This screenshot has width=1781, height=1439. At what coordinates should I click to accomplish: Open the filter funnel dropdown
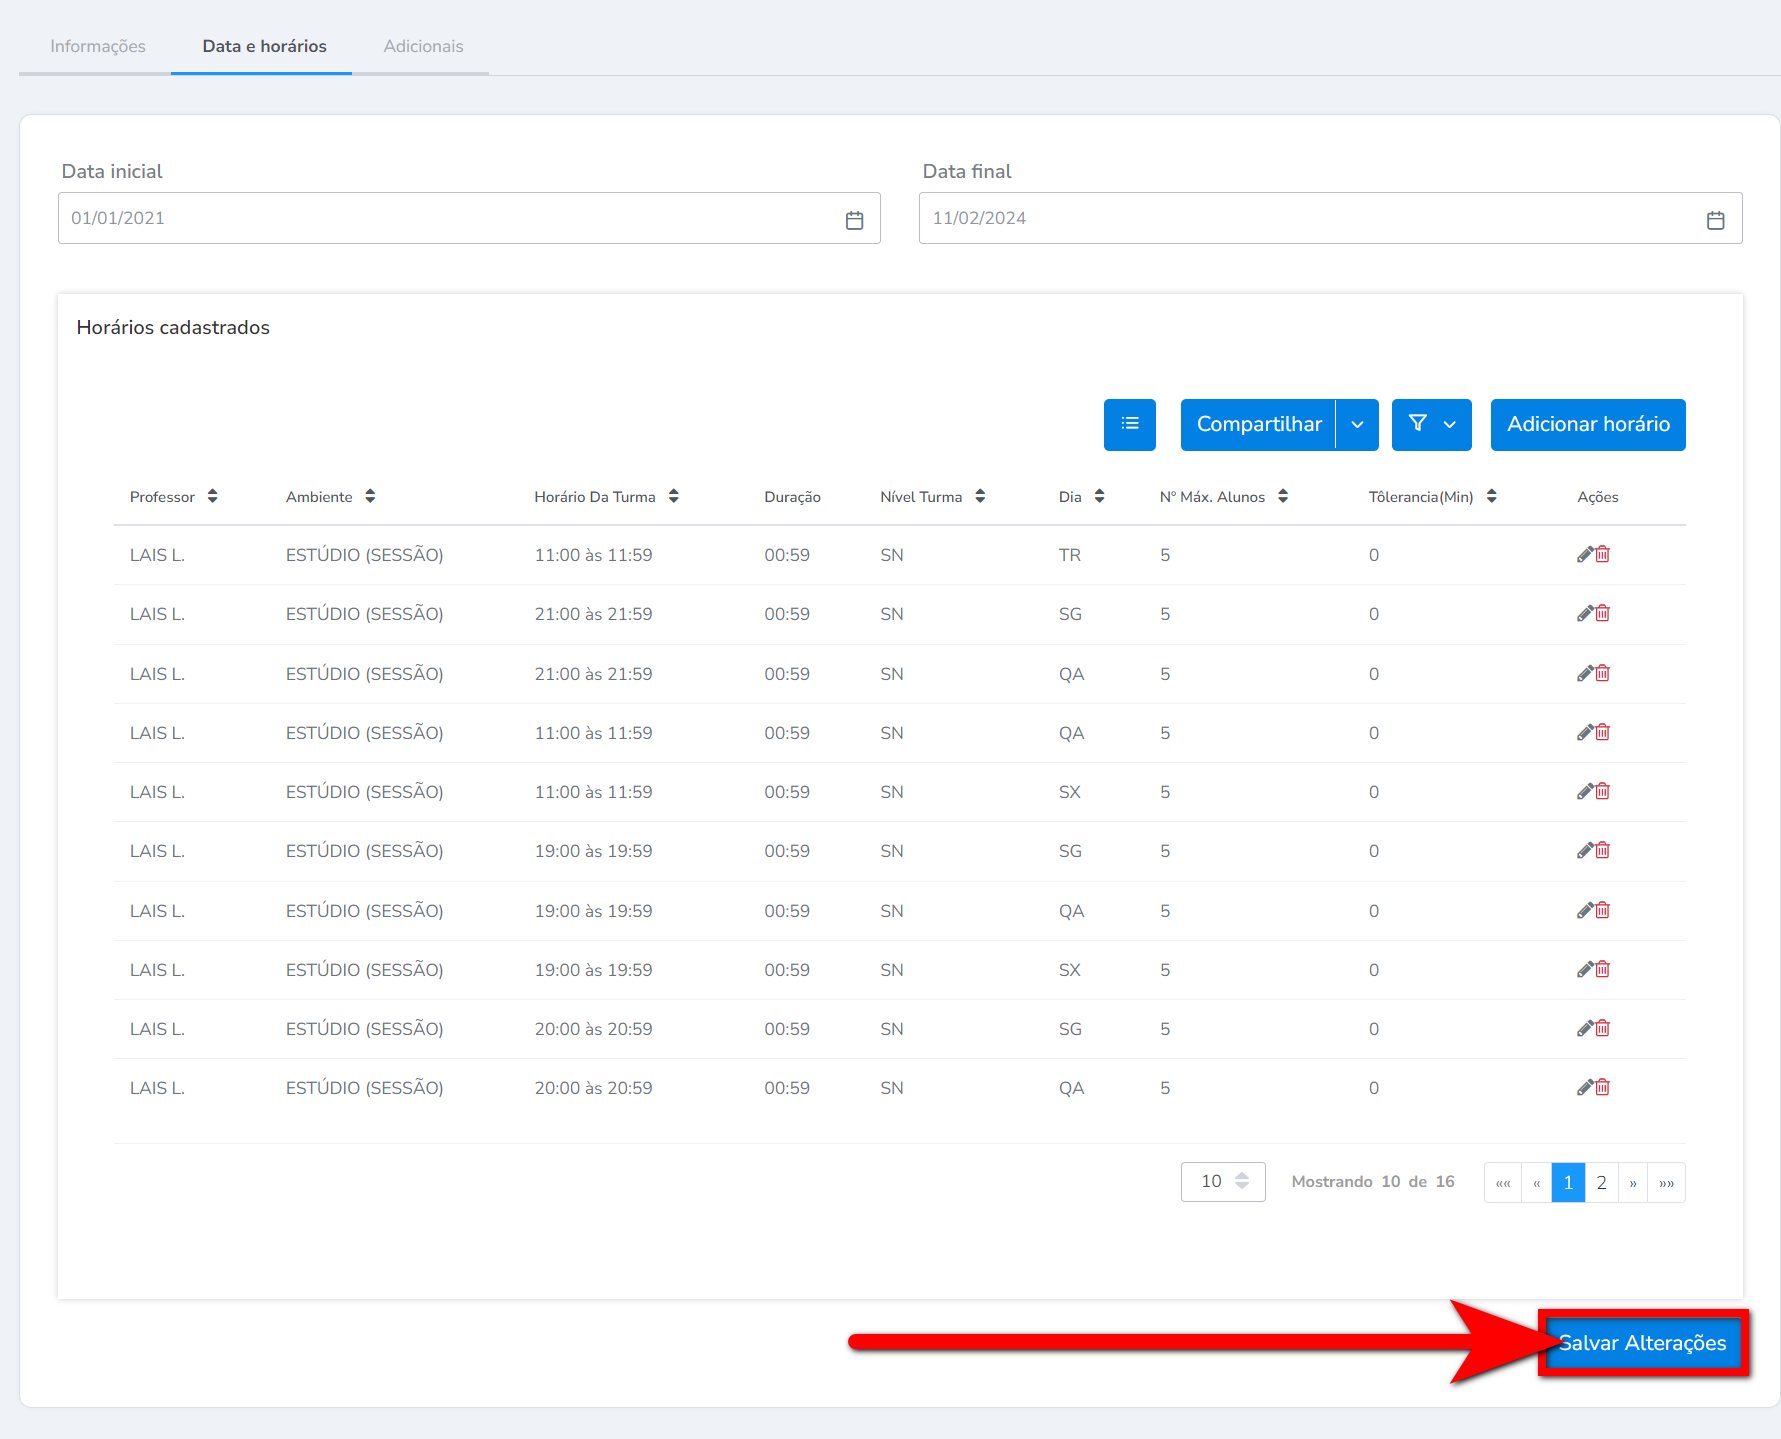point(1431,425)
